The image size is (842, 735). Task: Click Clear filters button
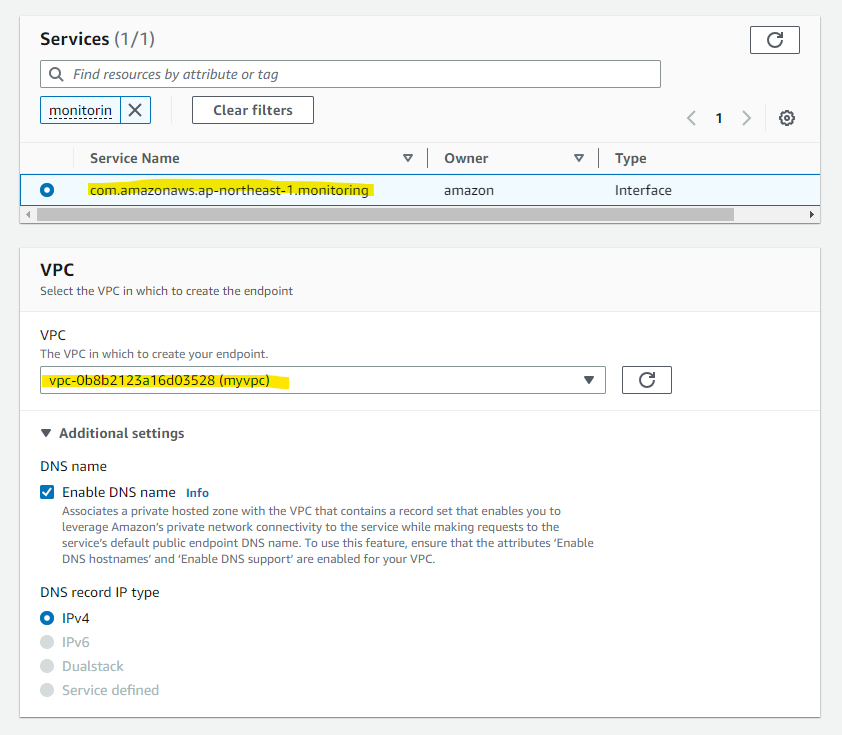click(x=253, y=110)
